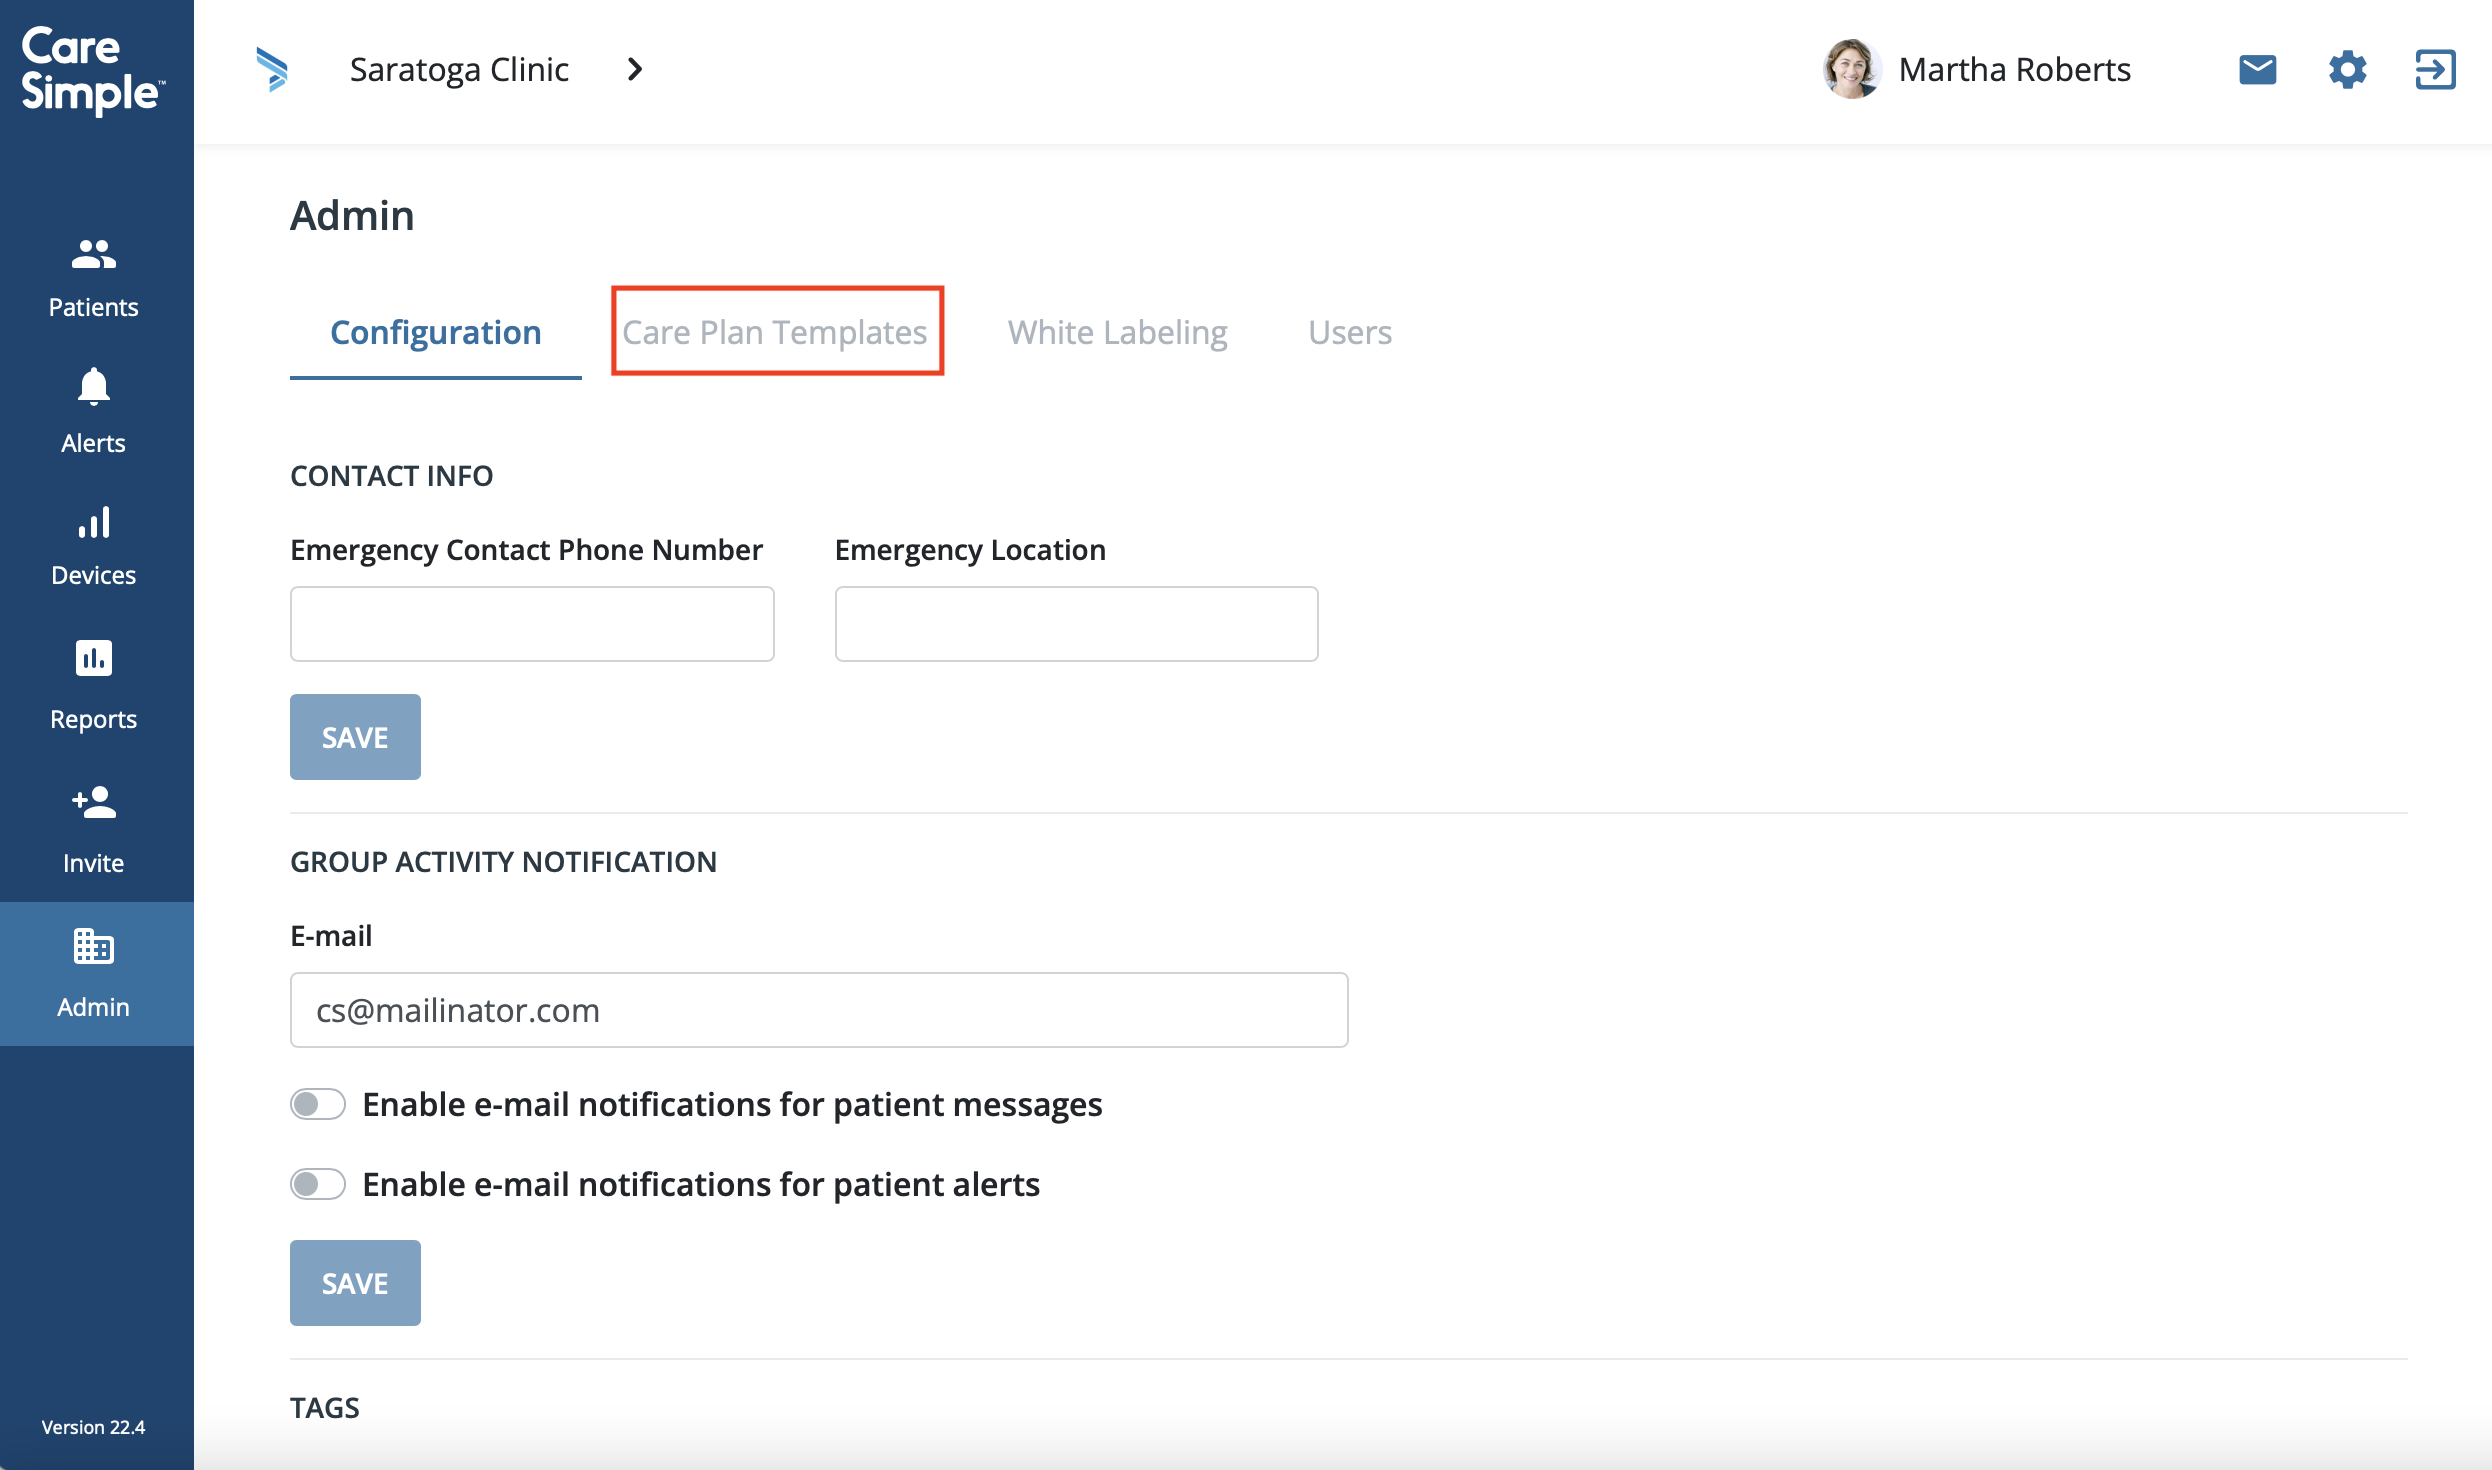Switch to the Care Plan Templates tab
Viewport: 2492px width, 1470px height.
click(x=775, y=332)
